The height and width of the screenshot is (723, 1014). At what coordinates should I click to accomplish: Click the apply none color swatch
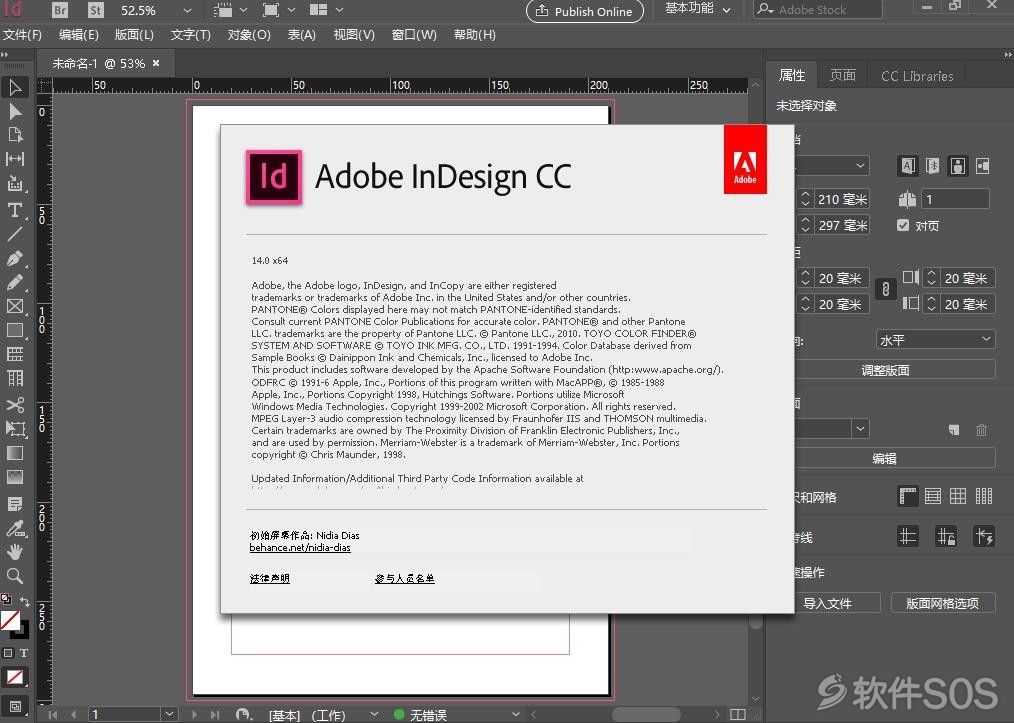coord(14,678)
